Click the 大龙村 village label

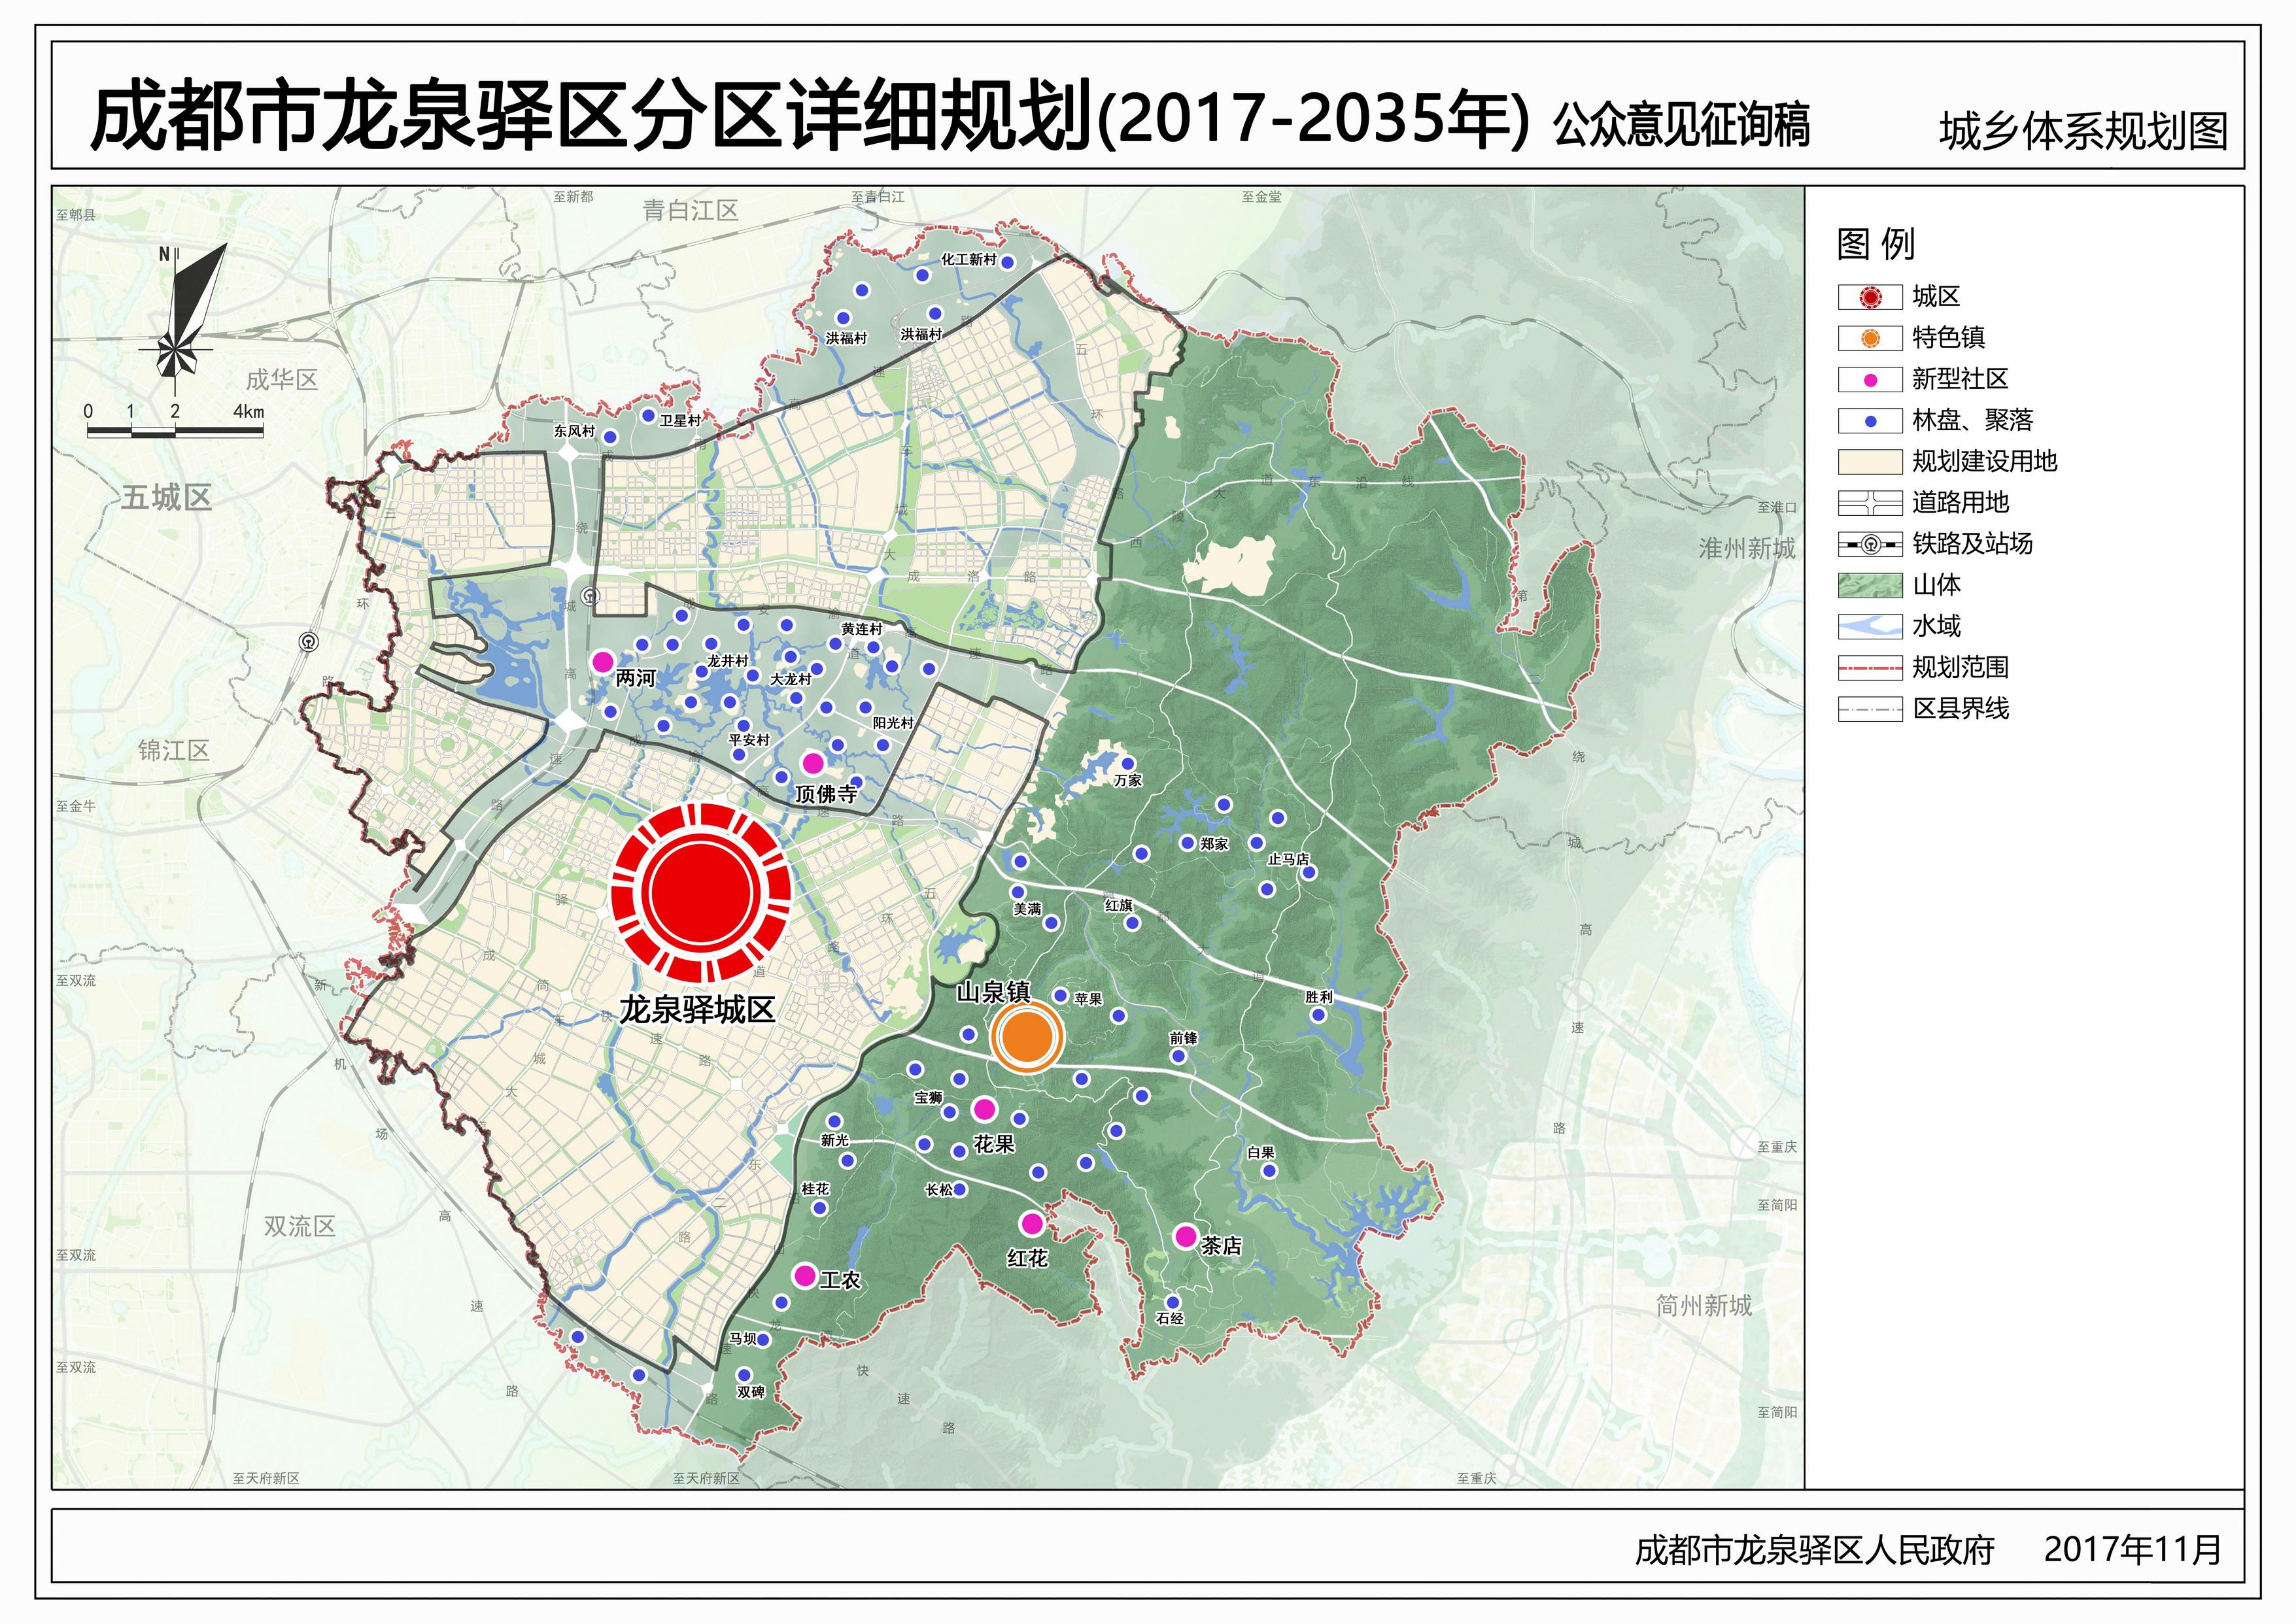click(x=791, y=679)
